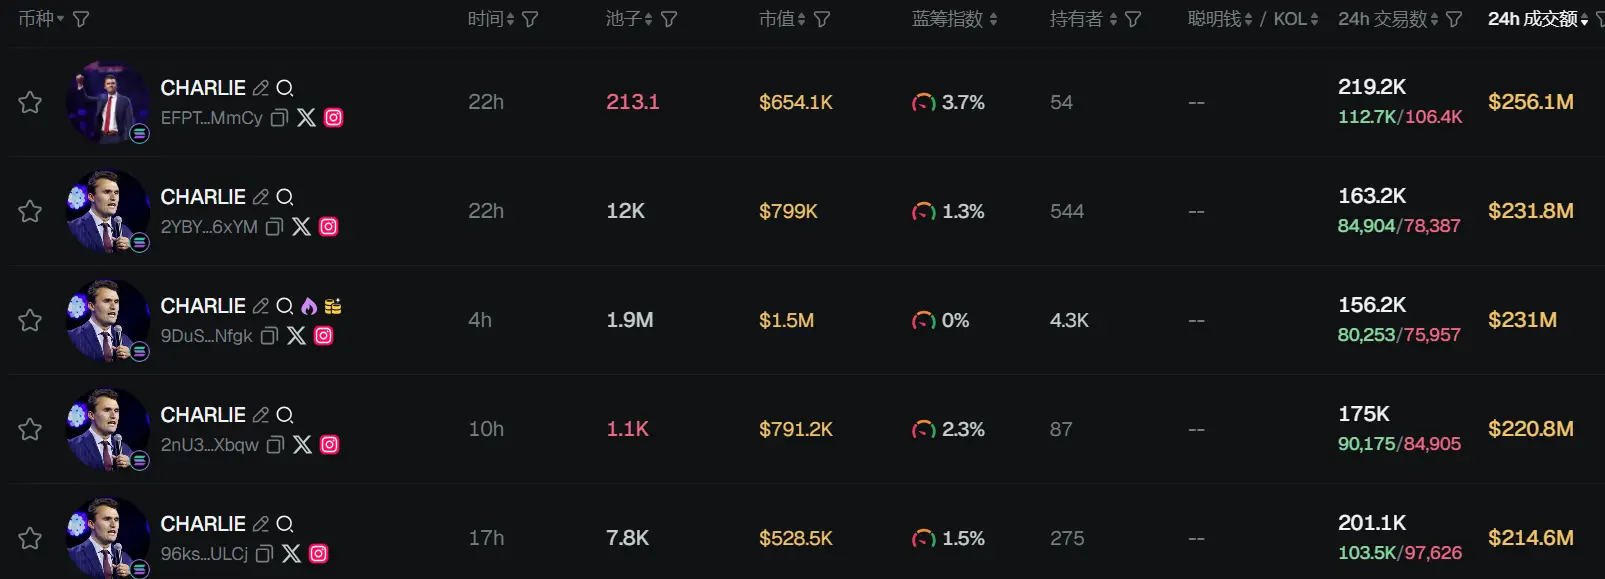Open X profile for the 2nU3...Xbqw token
The image size is (1605, 579).
coord(302,445)
